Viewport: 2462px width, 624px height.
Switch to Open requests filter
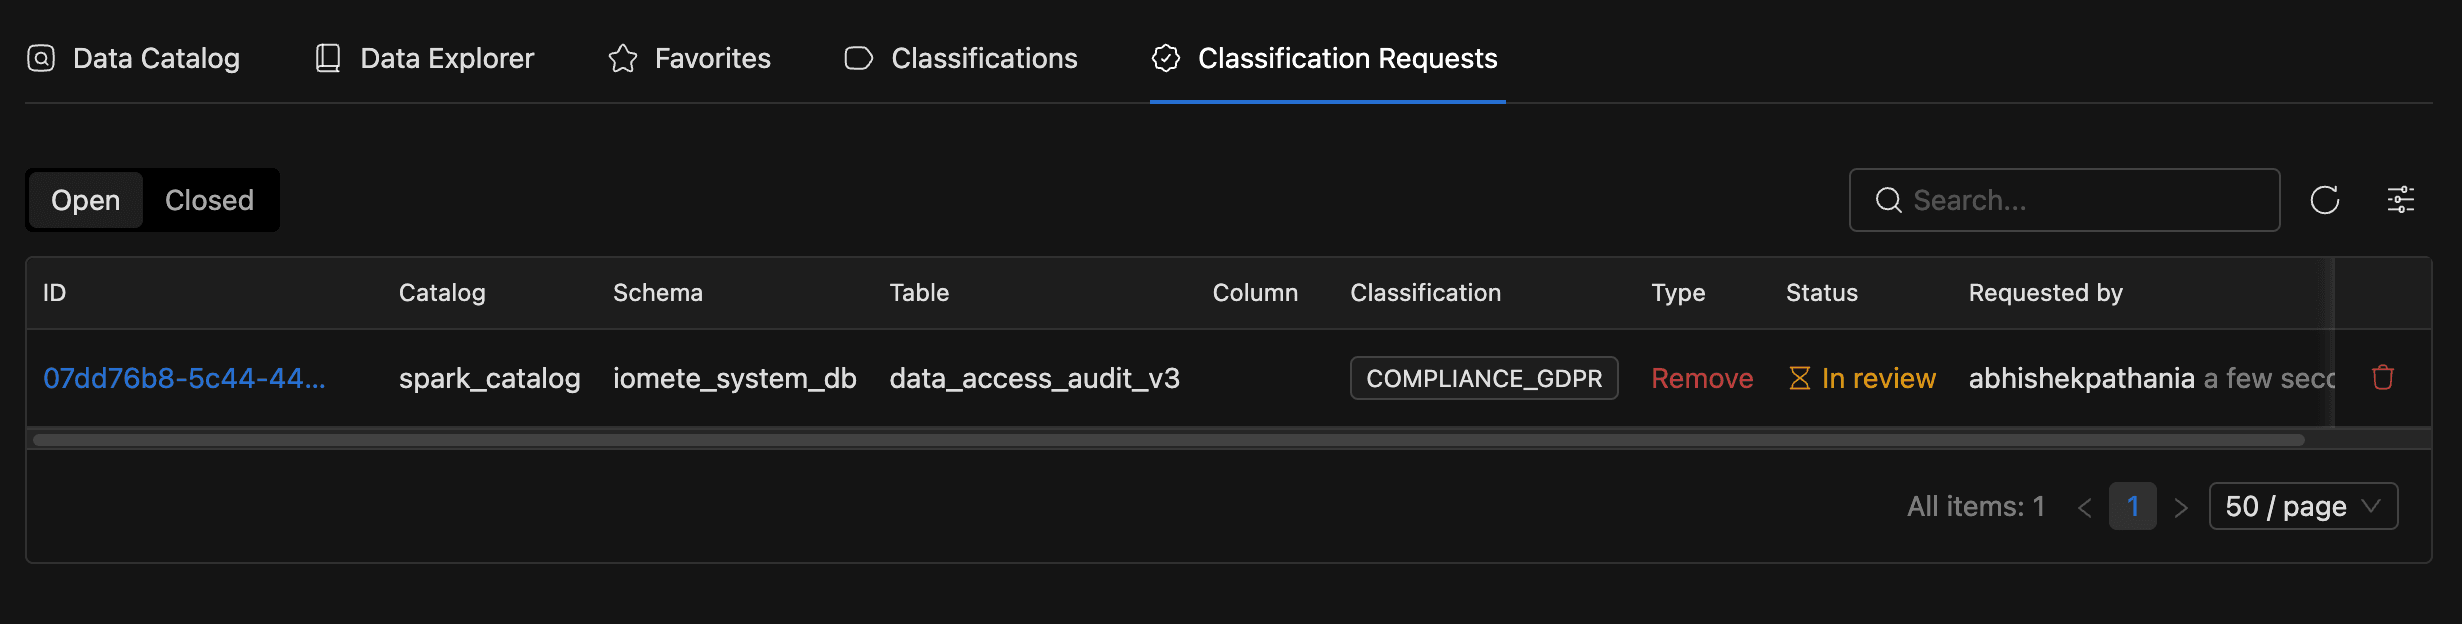click(x=86, y=200)
